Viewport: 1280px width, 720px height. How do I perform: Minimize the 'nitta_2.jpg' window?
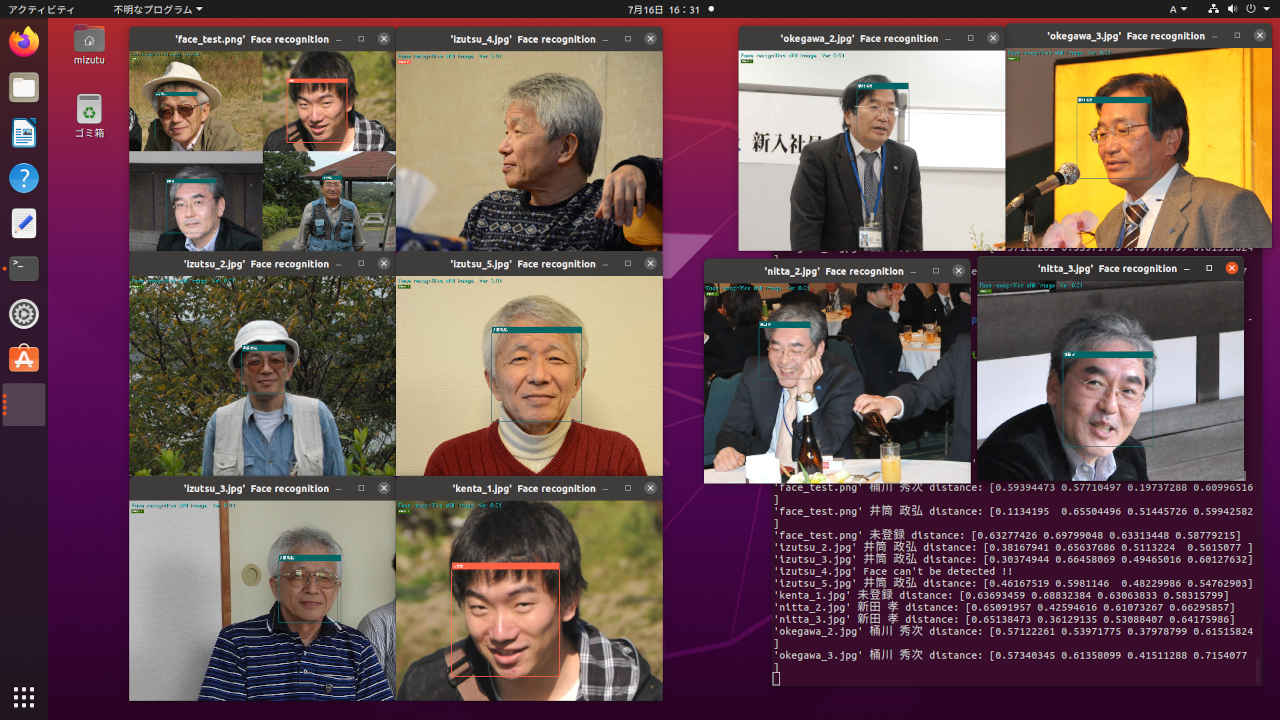click(913, 271)
